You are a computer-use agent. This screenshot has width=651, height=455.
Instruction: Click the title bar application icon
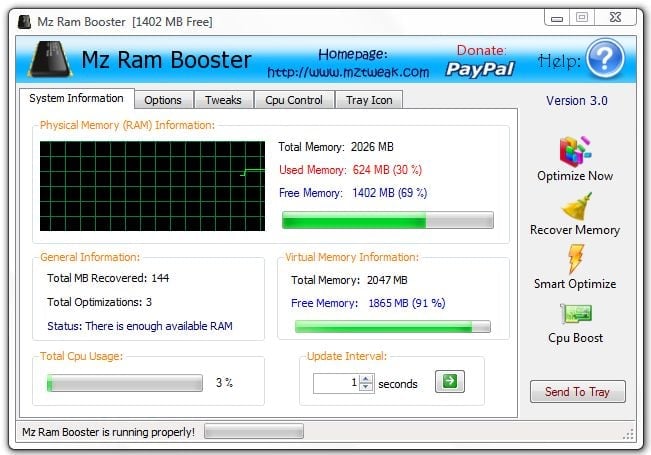tap(24, 22)
